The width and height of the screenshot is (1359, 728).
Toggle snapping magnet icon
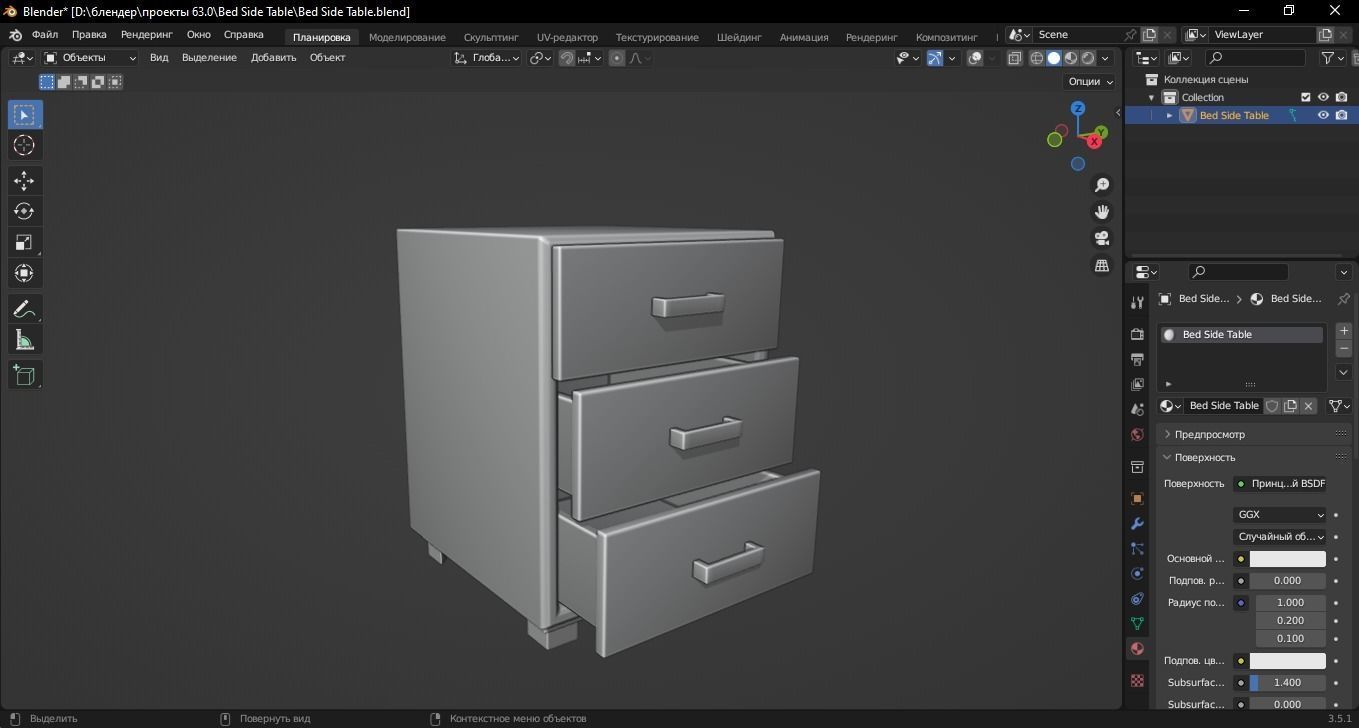[567, 58]
